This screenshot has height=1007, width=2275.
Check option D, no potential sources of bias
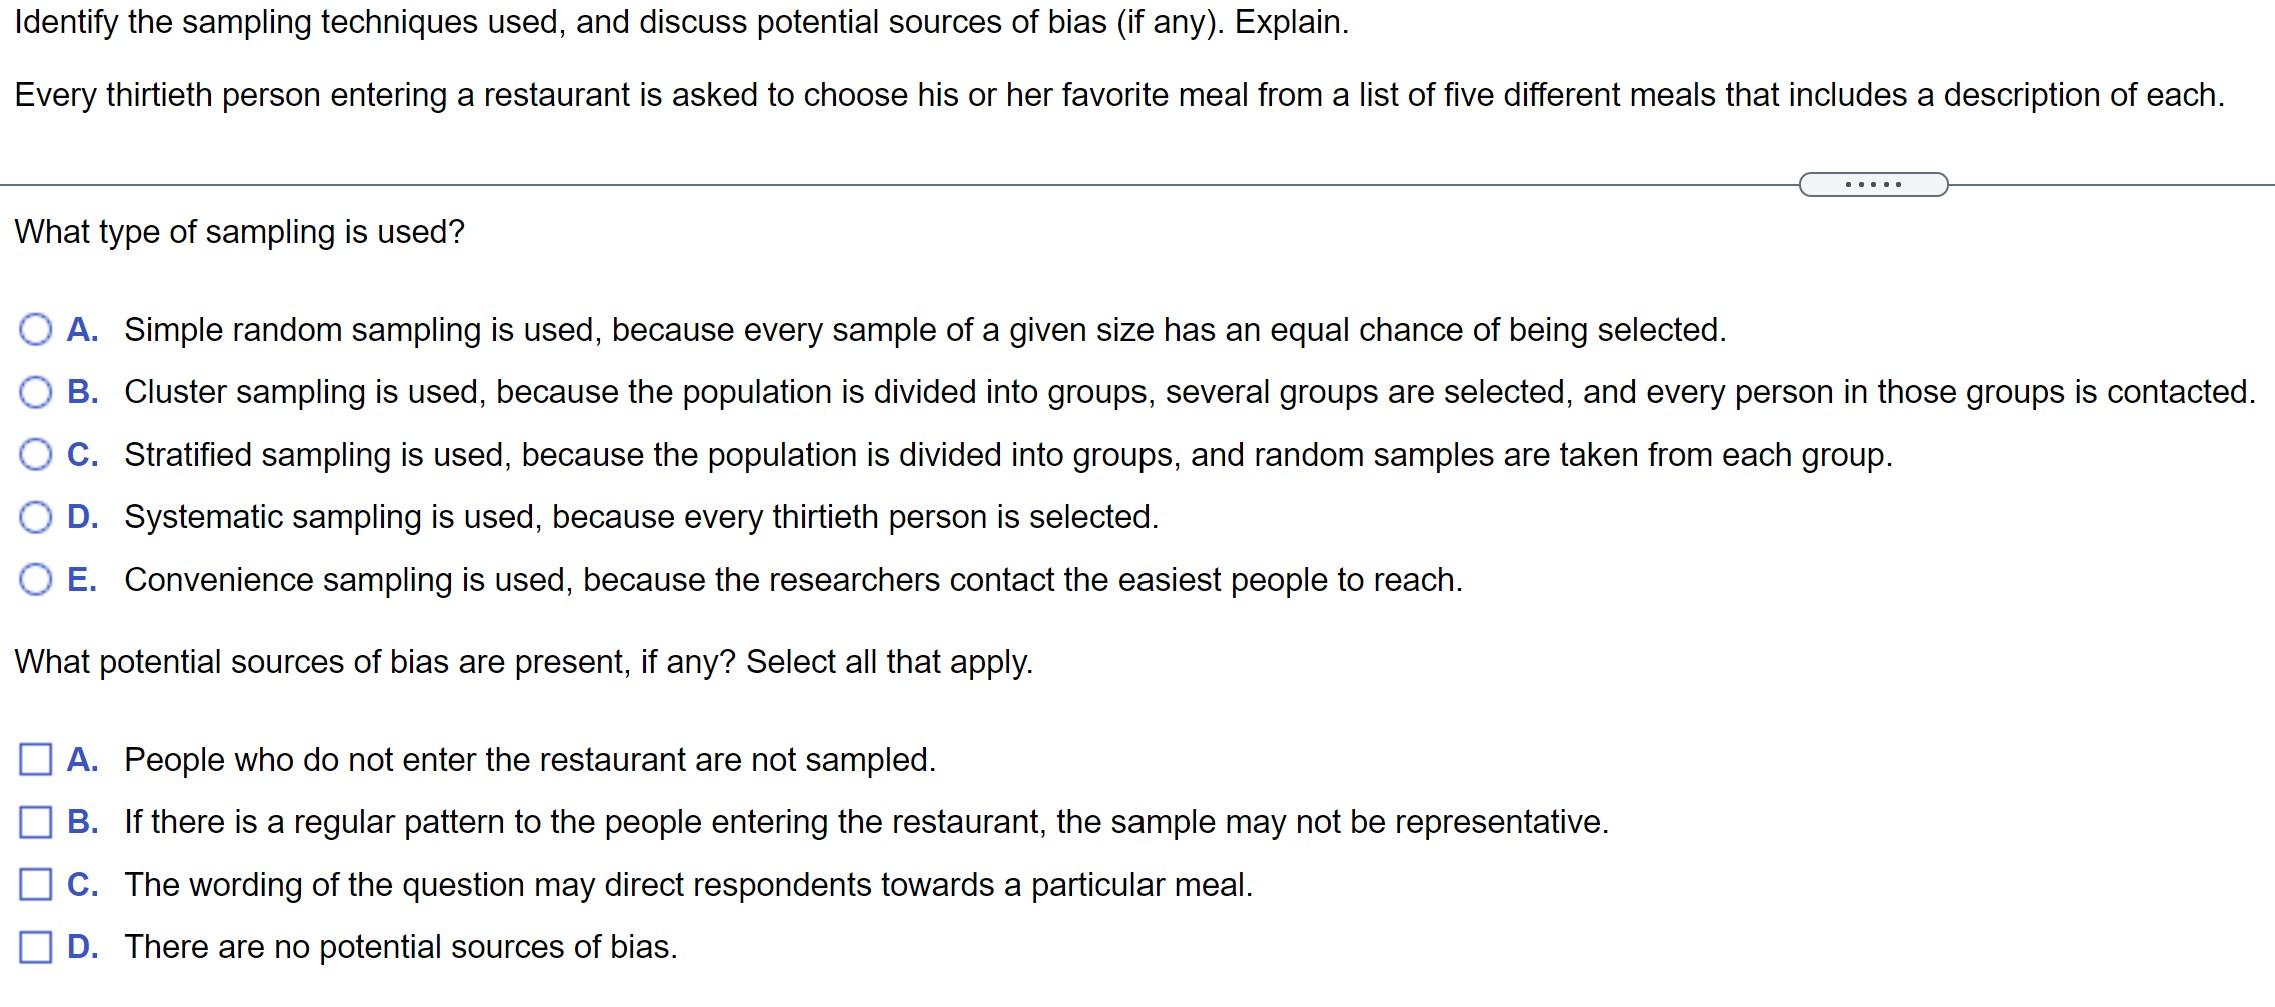pos(36,944)
